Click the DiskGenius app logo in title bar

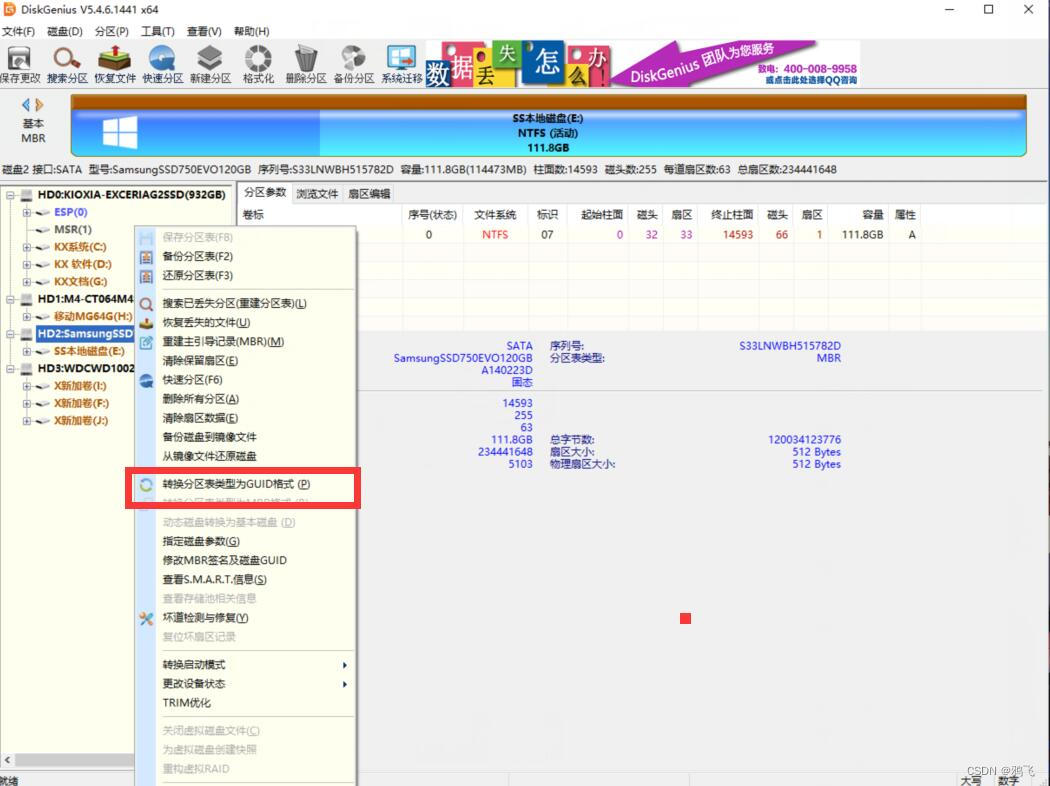pyautogui.click(x=9, y=9)
